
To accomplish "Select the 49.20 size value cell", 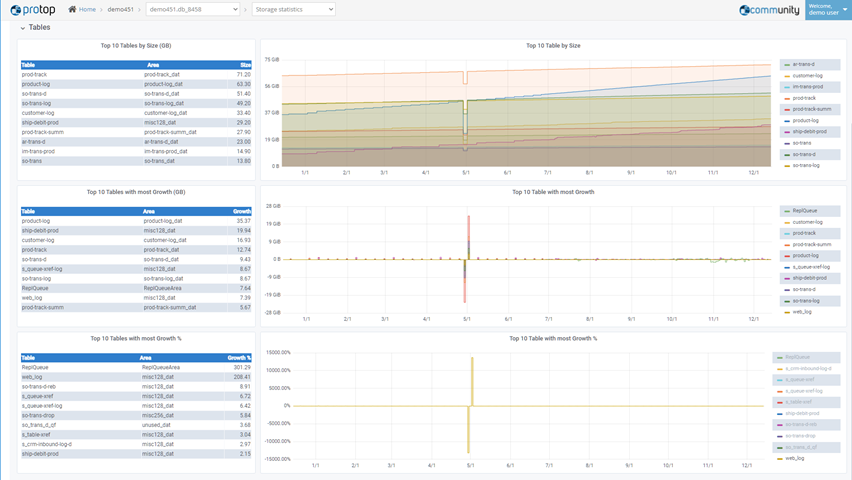I will pos(243,103).
